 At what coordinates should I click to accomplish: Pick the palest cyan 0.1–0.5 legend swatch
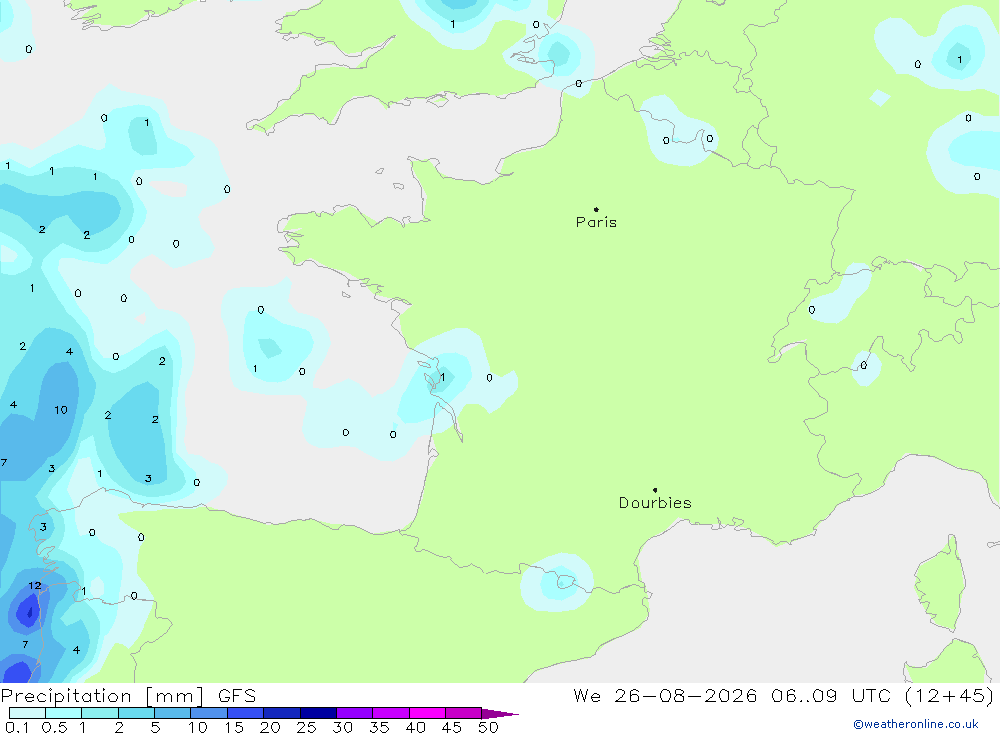pos(27,713)
